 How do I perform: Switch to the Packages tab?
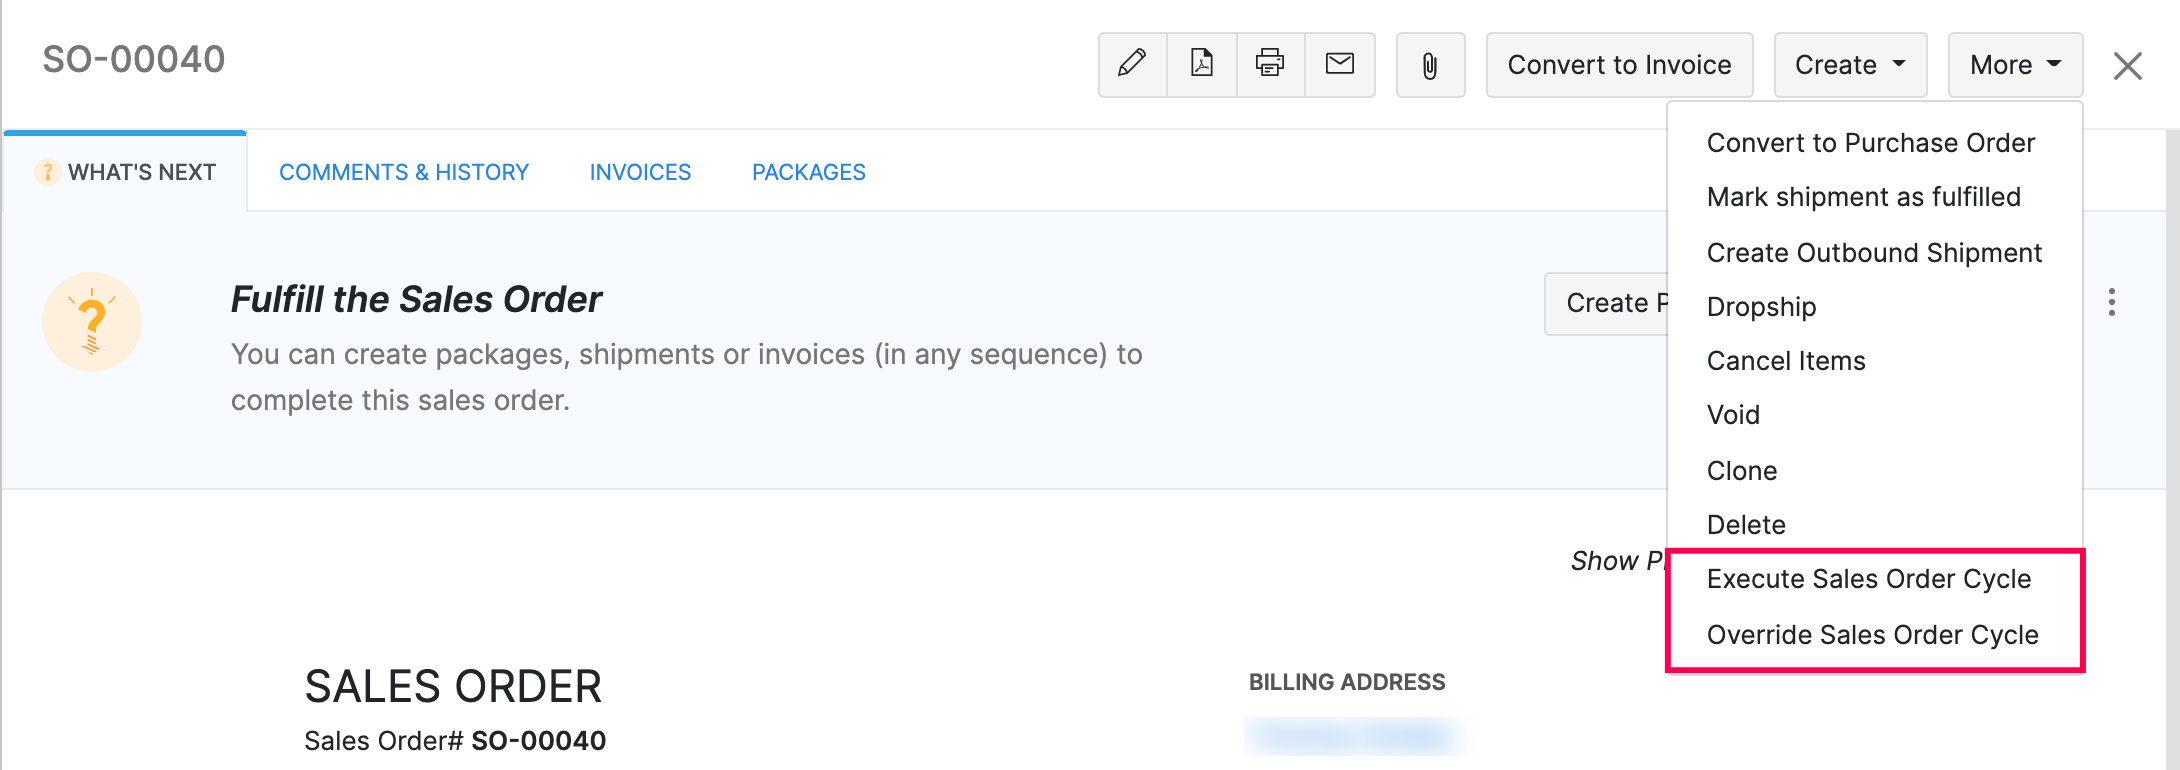(x=808, y=172)
